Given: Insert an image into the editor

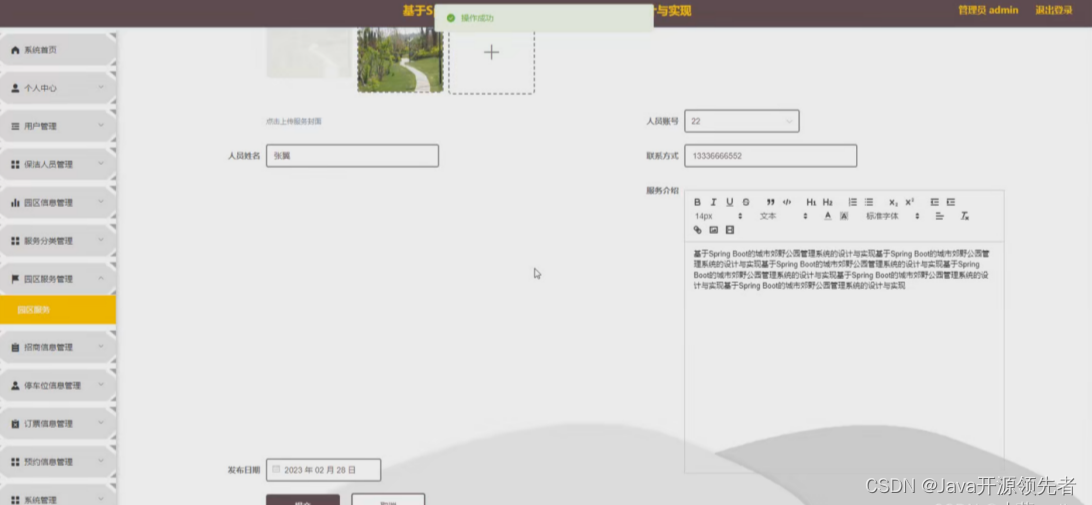Looking at the screenshot, I should pyautogui.click(x=713, y=230).
